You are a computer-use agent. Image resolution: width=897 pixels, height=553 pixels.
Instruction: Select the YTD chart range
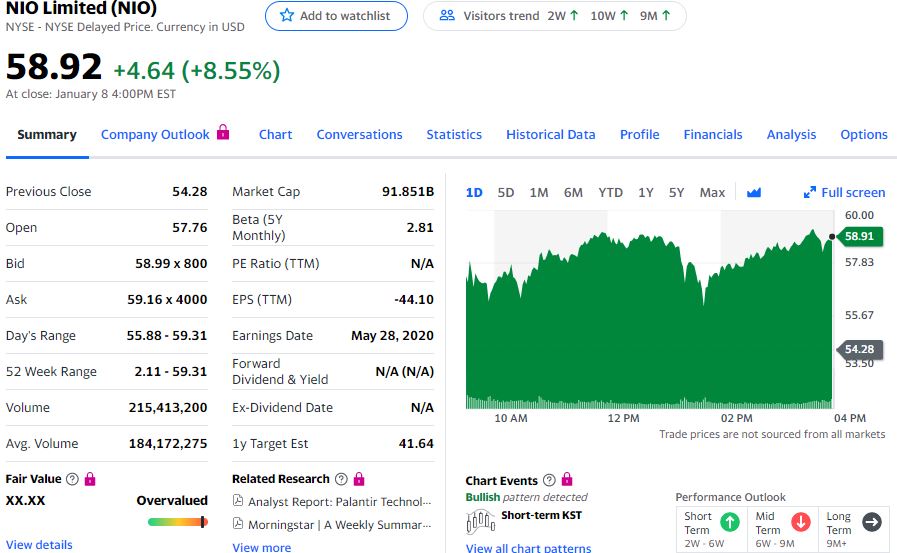point(610,193)
